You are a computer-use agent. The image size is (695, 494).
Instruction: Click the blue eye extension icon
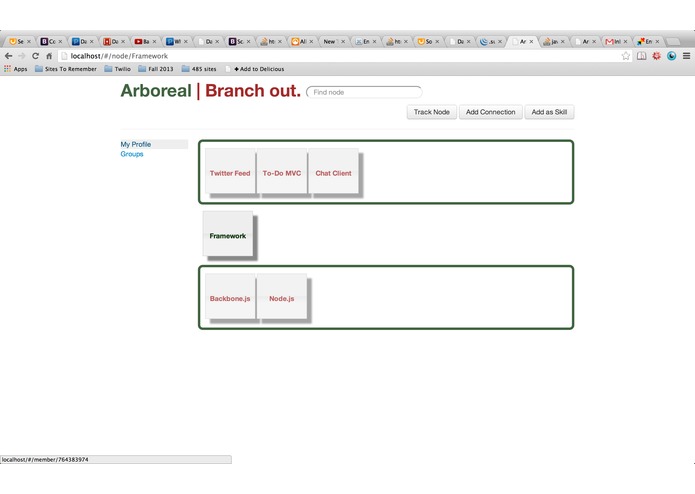coord(672,56)
